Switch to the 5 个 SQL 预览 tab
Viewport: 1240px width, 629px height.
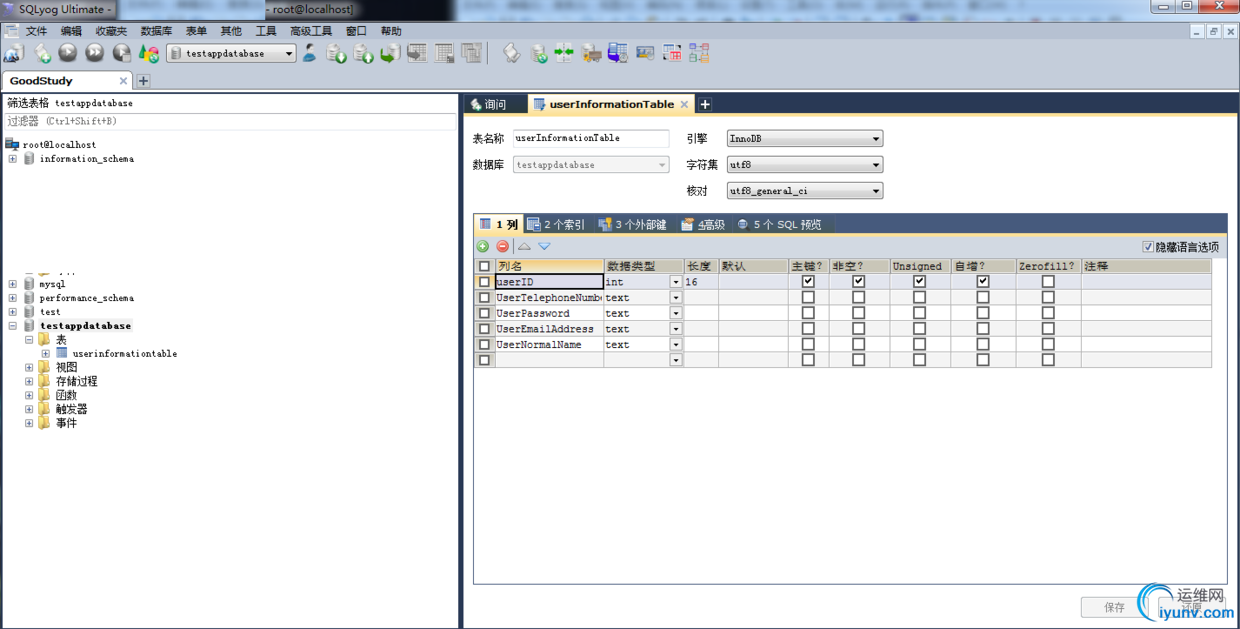(779, 225)
